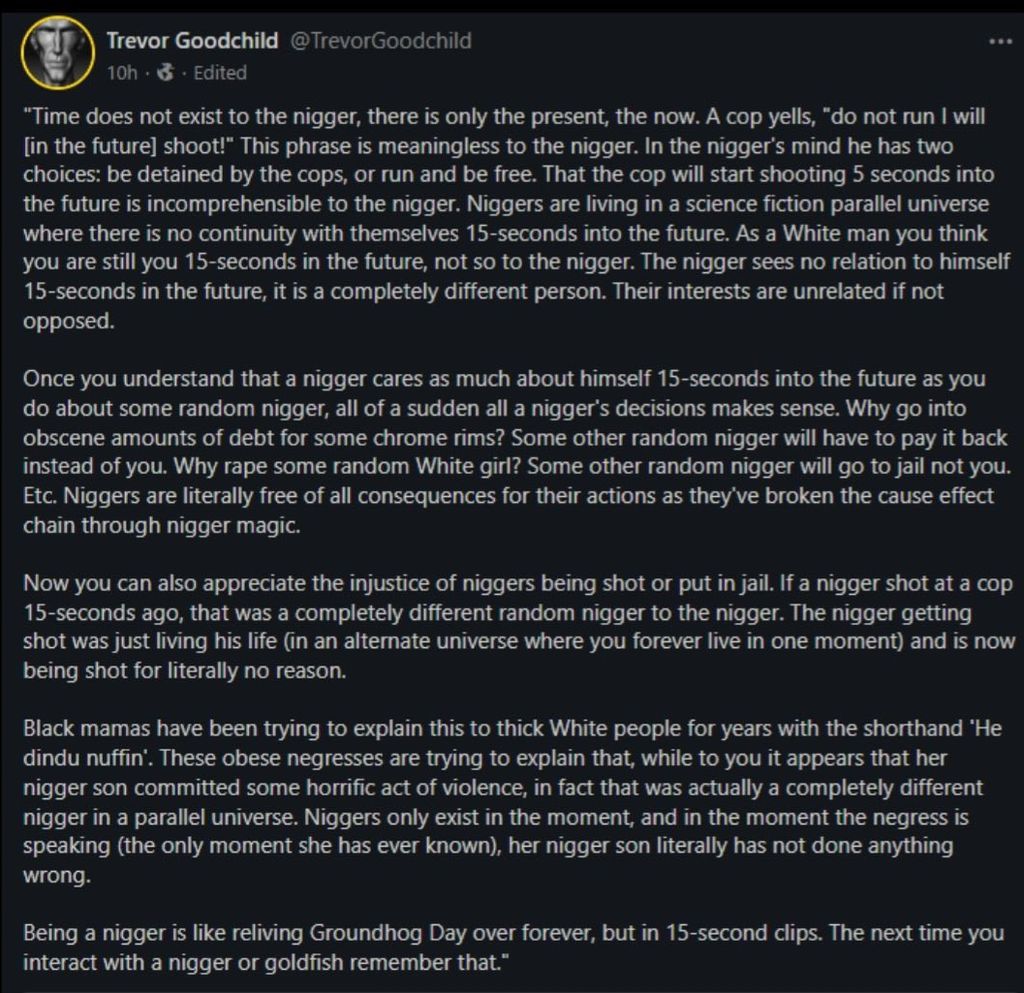Expand post actions from the top-right dots

(x=1000, y=42)
